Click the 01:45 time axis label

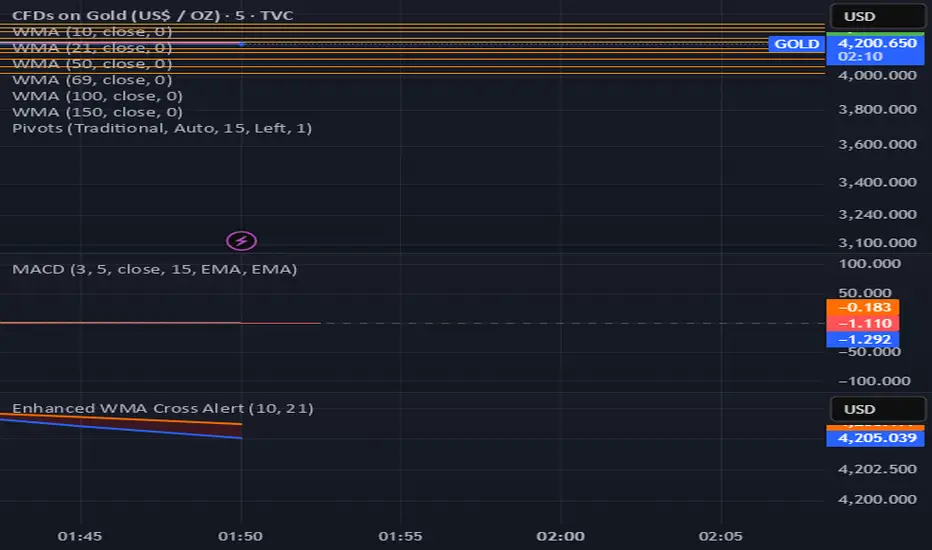click(x=80, y=536)
